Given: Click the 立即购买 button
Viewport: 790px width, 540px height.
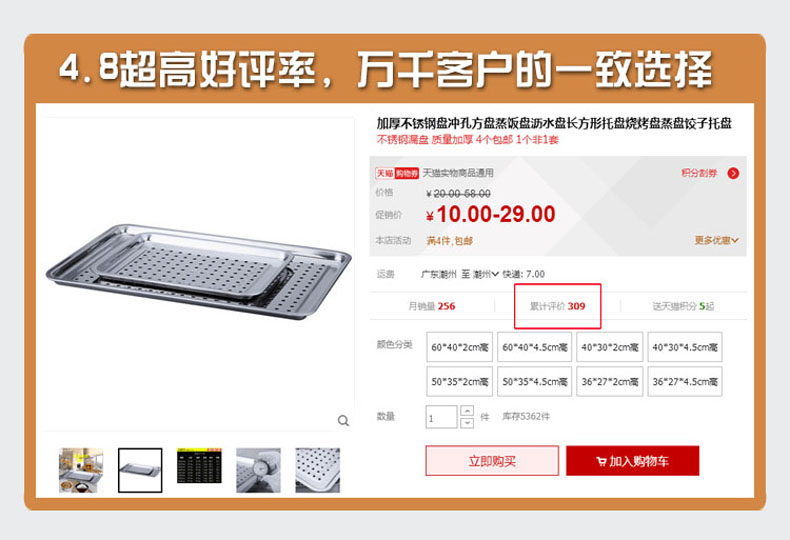Looking at the screenshot, I should click(492, 460).
